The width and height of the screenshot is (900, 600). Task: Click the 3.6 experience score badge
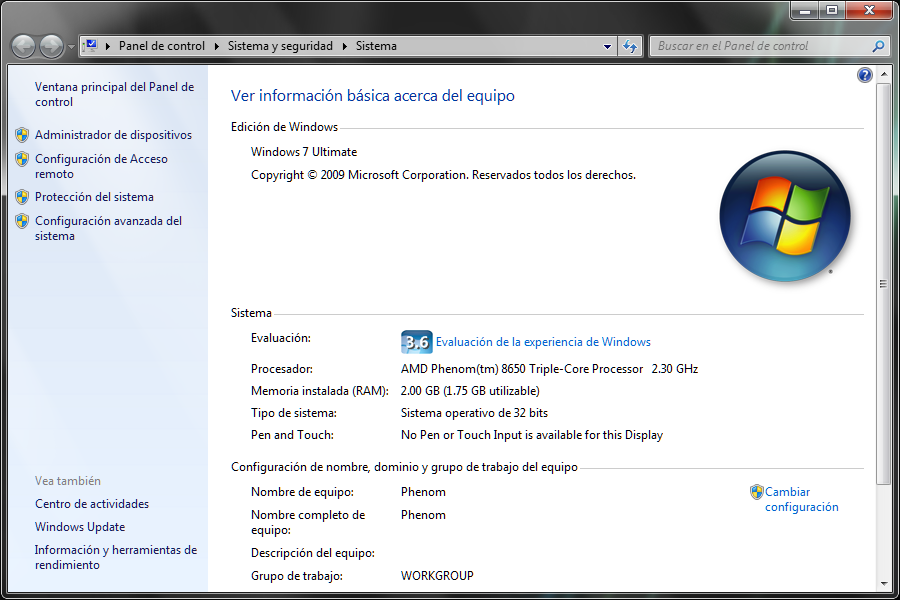(x=416, y=342)
